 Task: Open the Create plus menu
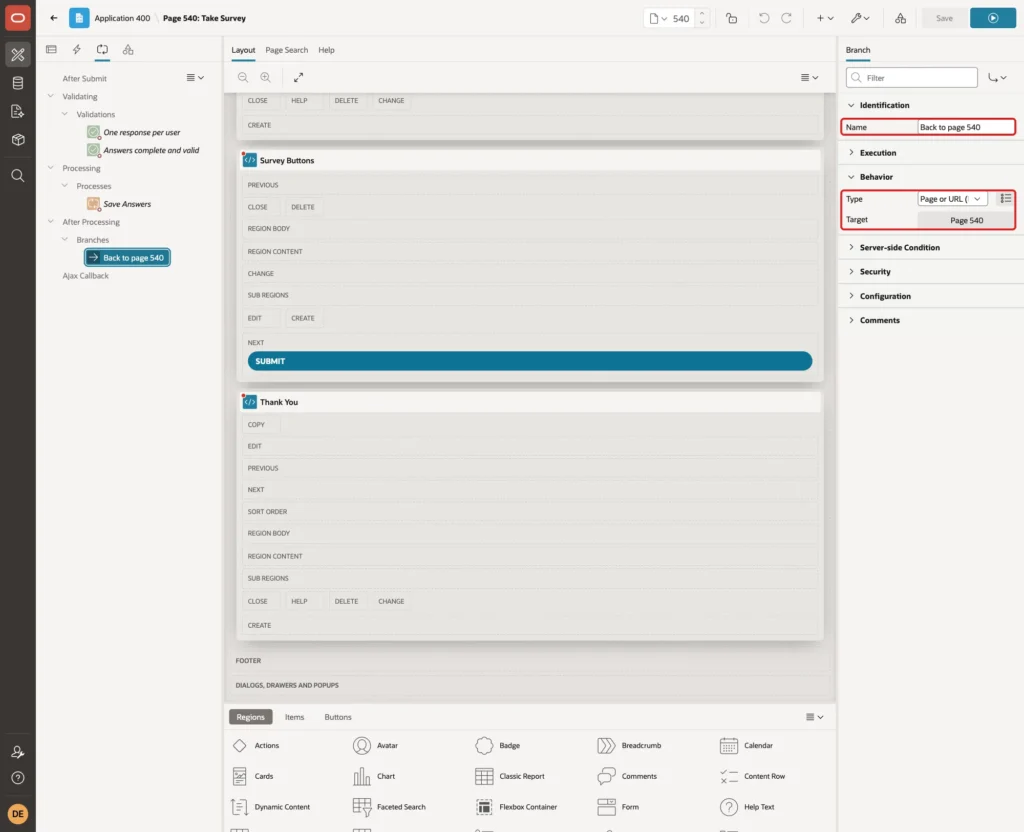point(825,18)
